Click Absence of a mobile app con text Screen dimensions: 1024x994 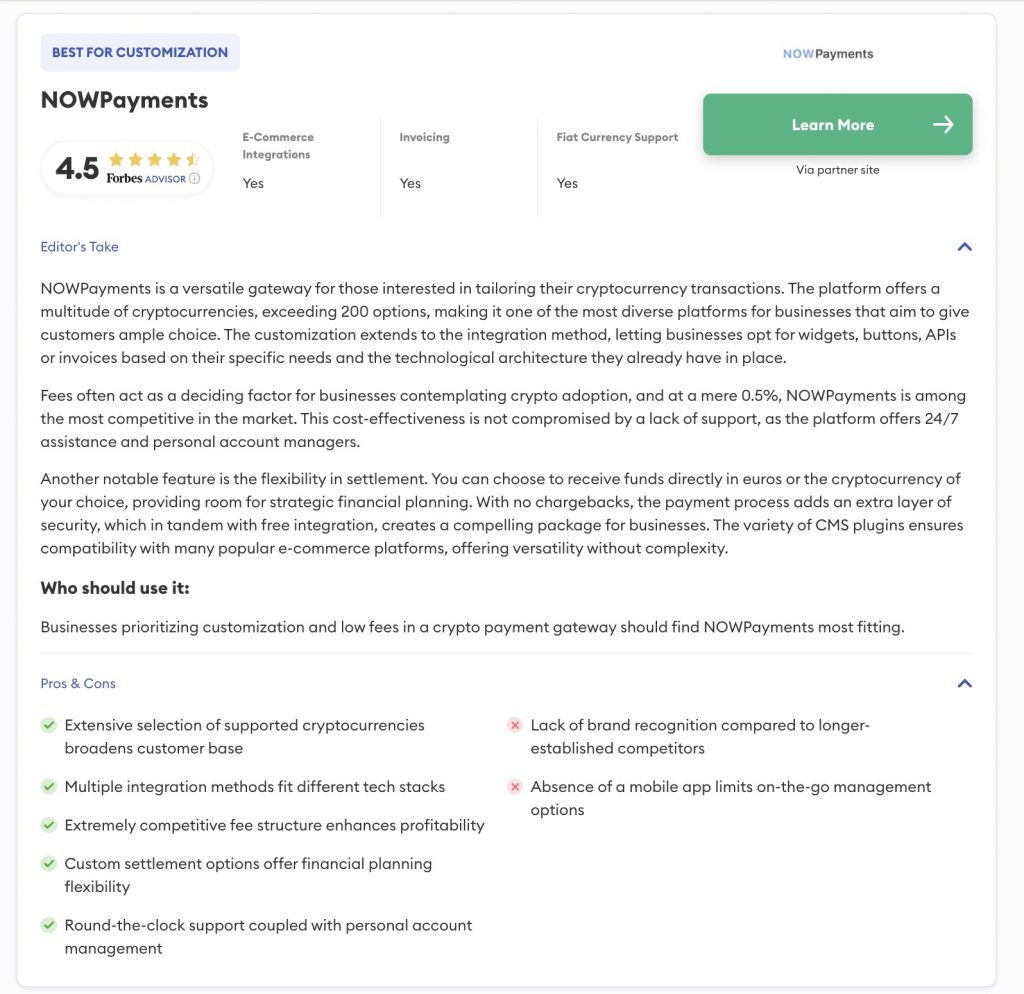[731, 798]
